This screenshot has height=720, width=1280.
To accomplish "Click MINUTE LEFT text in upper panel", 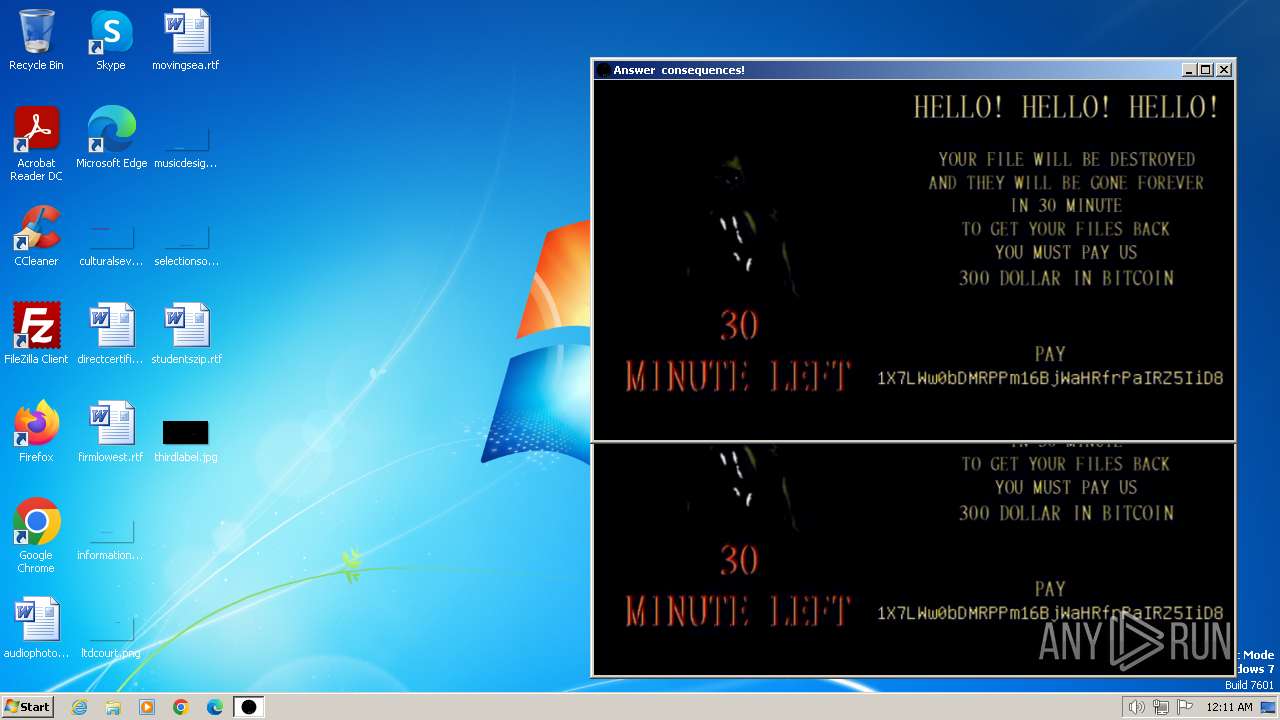I will coord(738,377).
